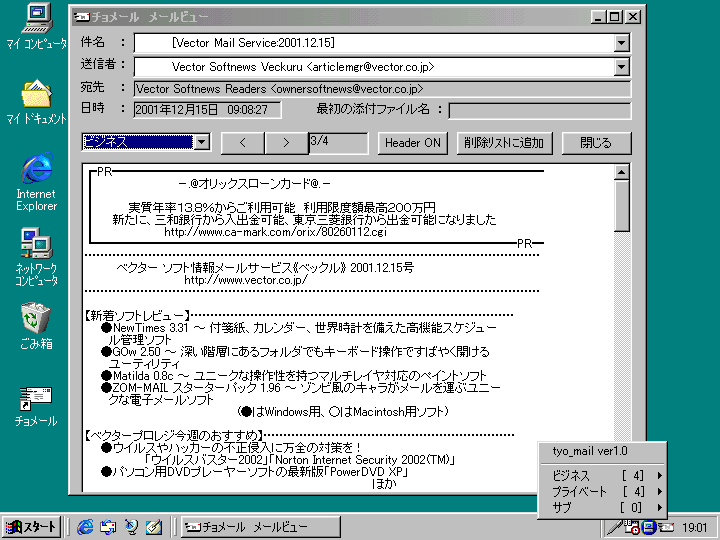Click the 19:01 taskbar clock

tap(694, 528)
